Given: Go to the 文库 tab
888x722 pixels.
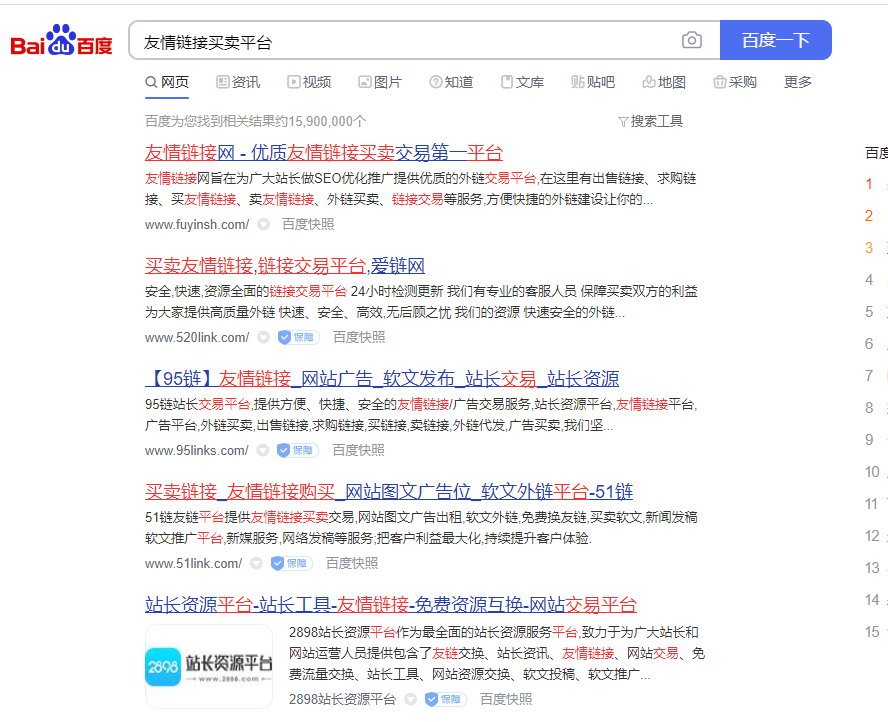Looking at the screenshot, I should coord(522,83).
